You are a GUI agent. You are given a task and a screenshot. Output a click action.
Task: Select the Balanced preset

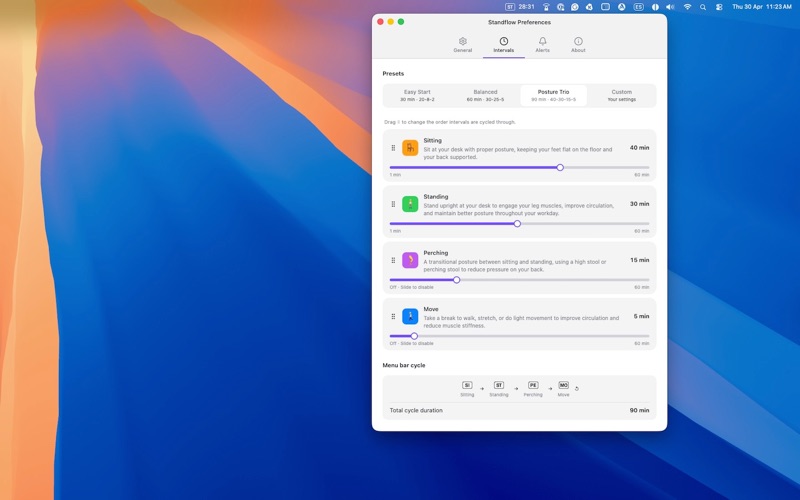pos(485,95)
